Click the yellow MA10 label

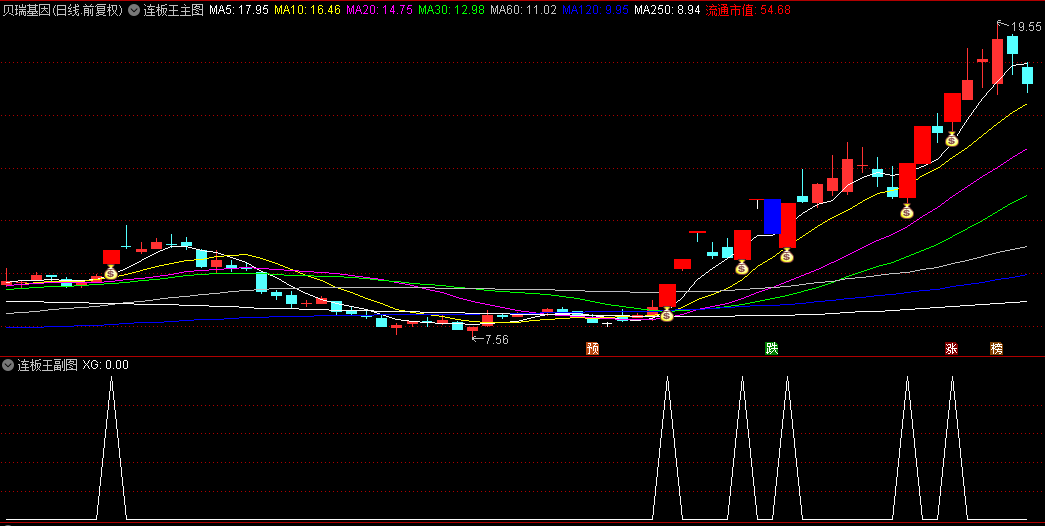[307, 10]
